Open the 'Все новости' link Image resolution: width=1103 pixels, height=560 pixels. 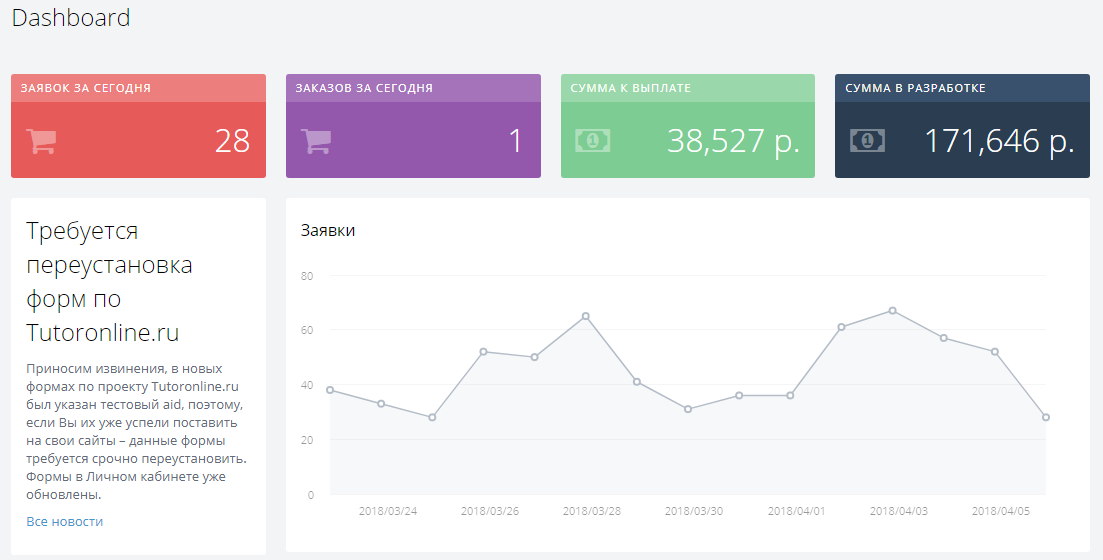[64, 521]
